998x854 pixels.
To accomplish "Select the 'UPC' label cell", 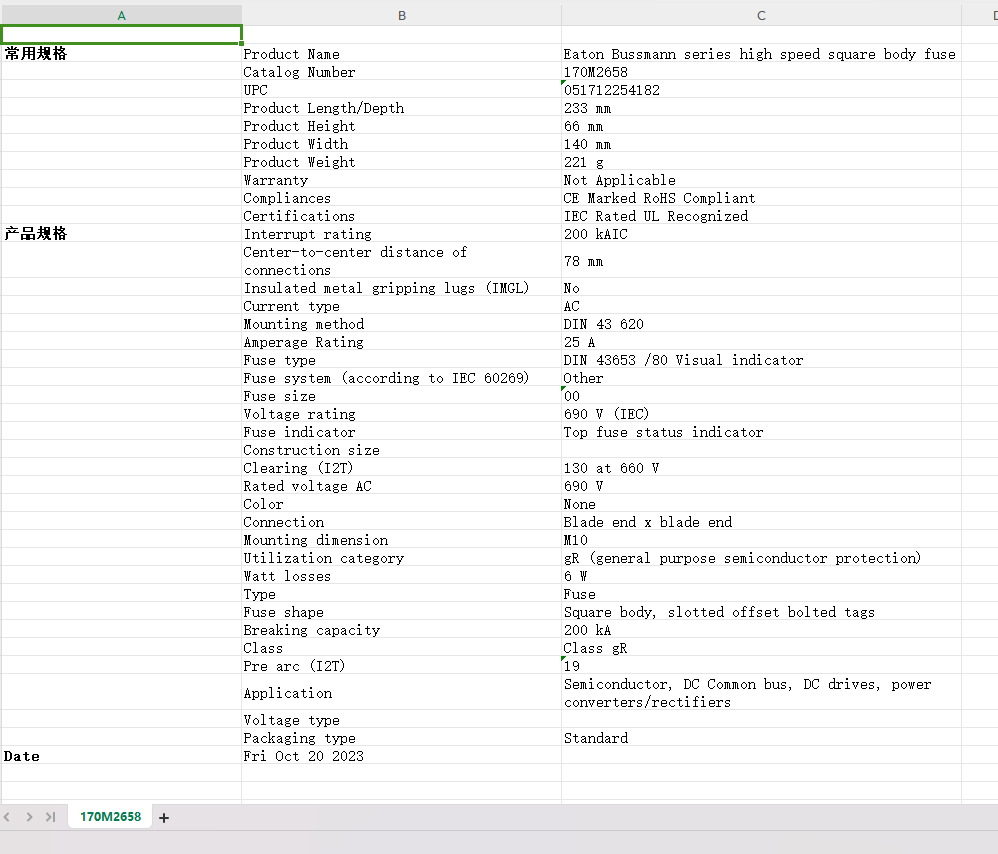I will click(402, 90).
